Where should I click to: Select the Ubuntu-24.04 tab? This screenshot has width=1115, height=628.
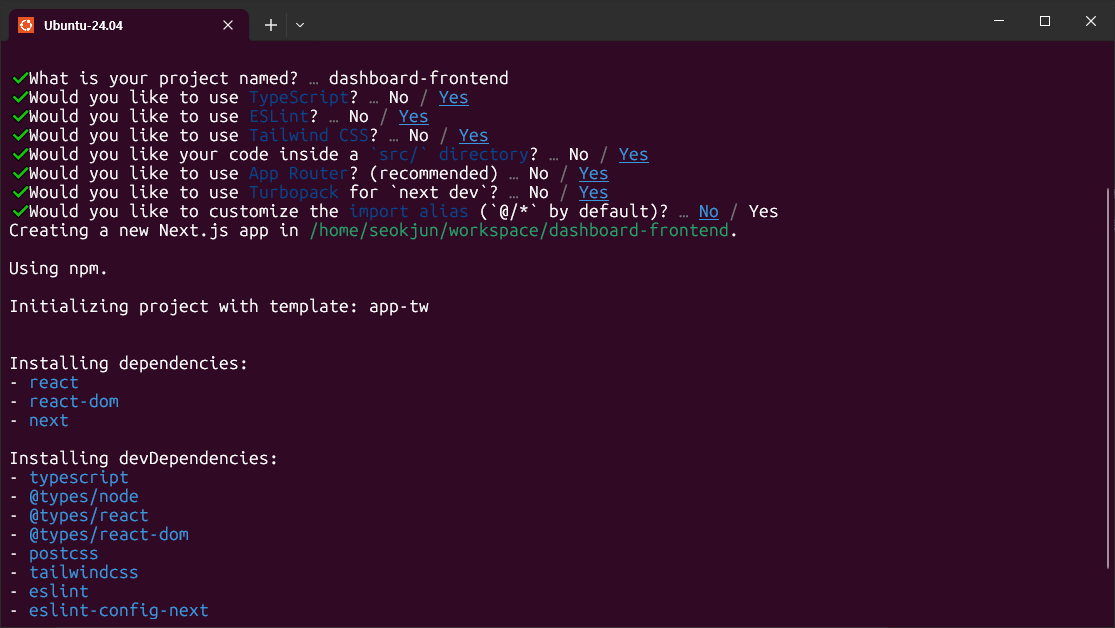click(129, 25)
